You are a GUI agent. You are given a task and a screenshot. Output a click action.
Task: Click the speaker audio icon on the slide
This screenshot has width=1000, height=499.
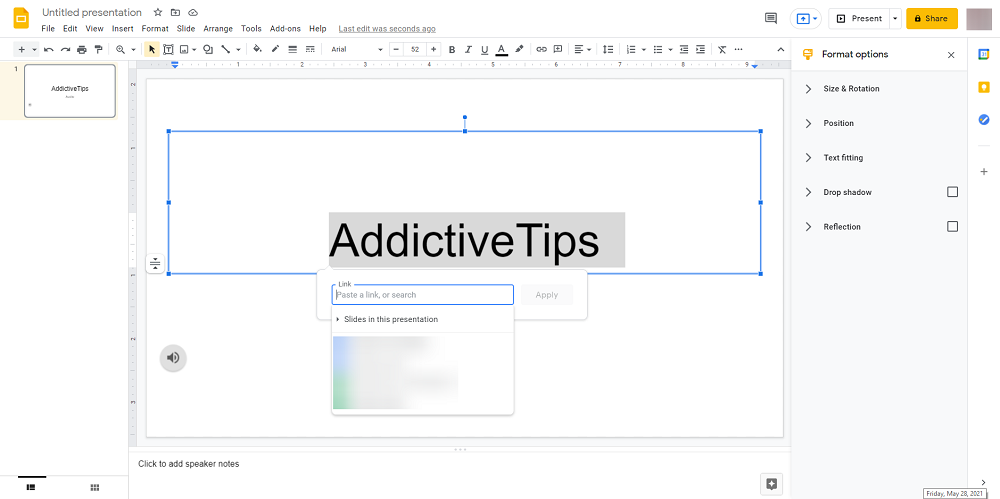[173, 358]
